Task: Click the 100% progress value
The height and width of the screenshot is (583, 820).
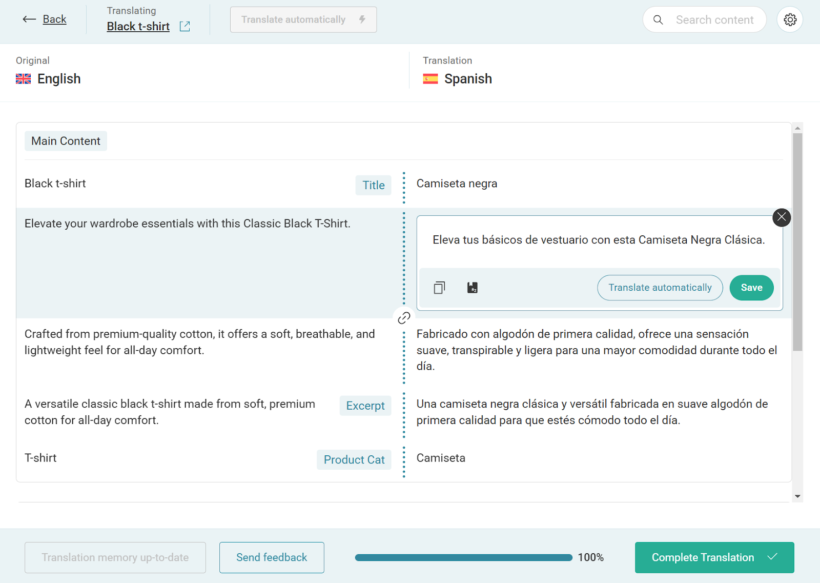Action: point(590,557)
